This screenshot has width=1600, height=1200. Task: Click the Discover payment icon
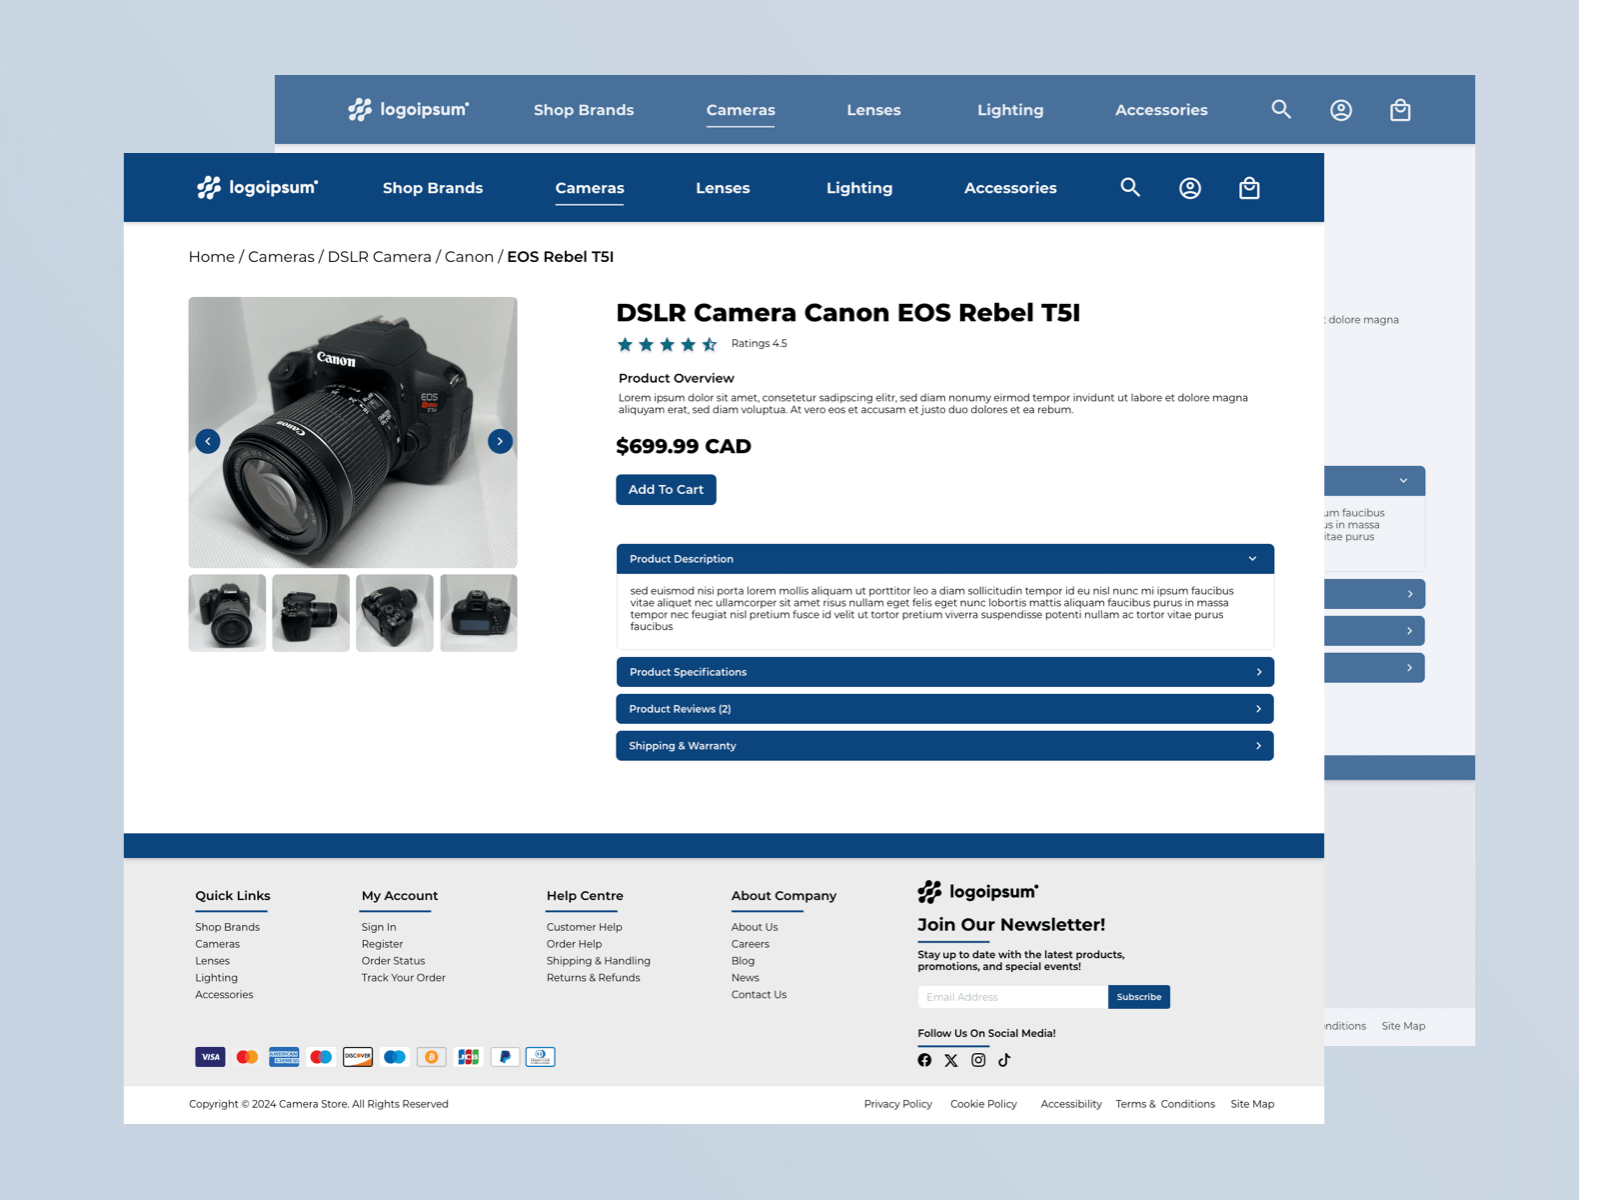(x=358, y=1057)
